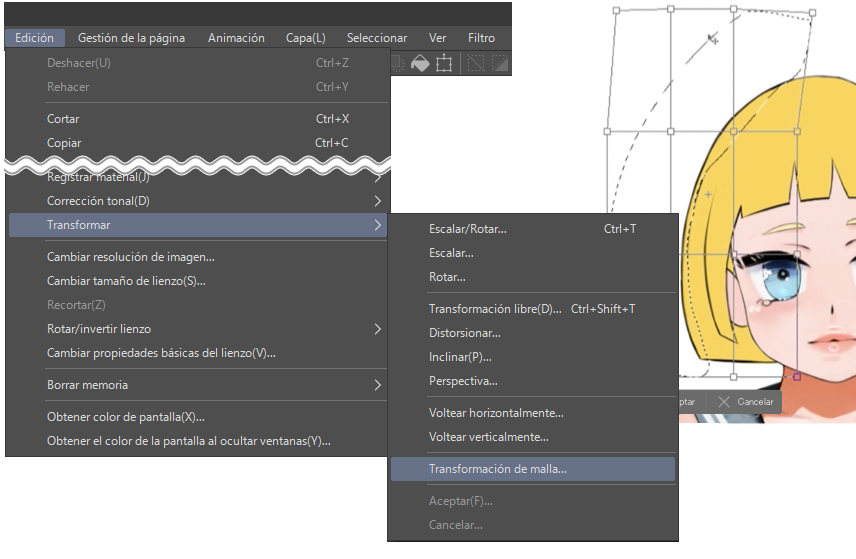Choose Cambiar resolución de imagen
This screenshot has width=856, height=559.
[130, 257]
